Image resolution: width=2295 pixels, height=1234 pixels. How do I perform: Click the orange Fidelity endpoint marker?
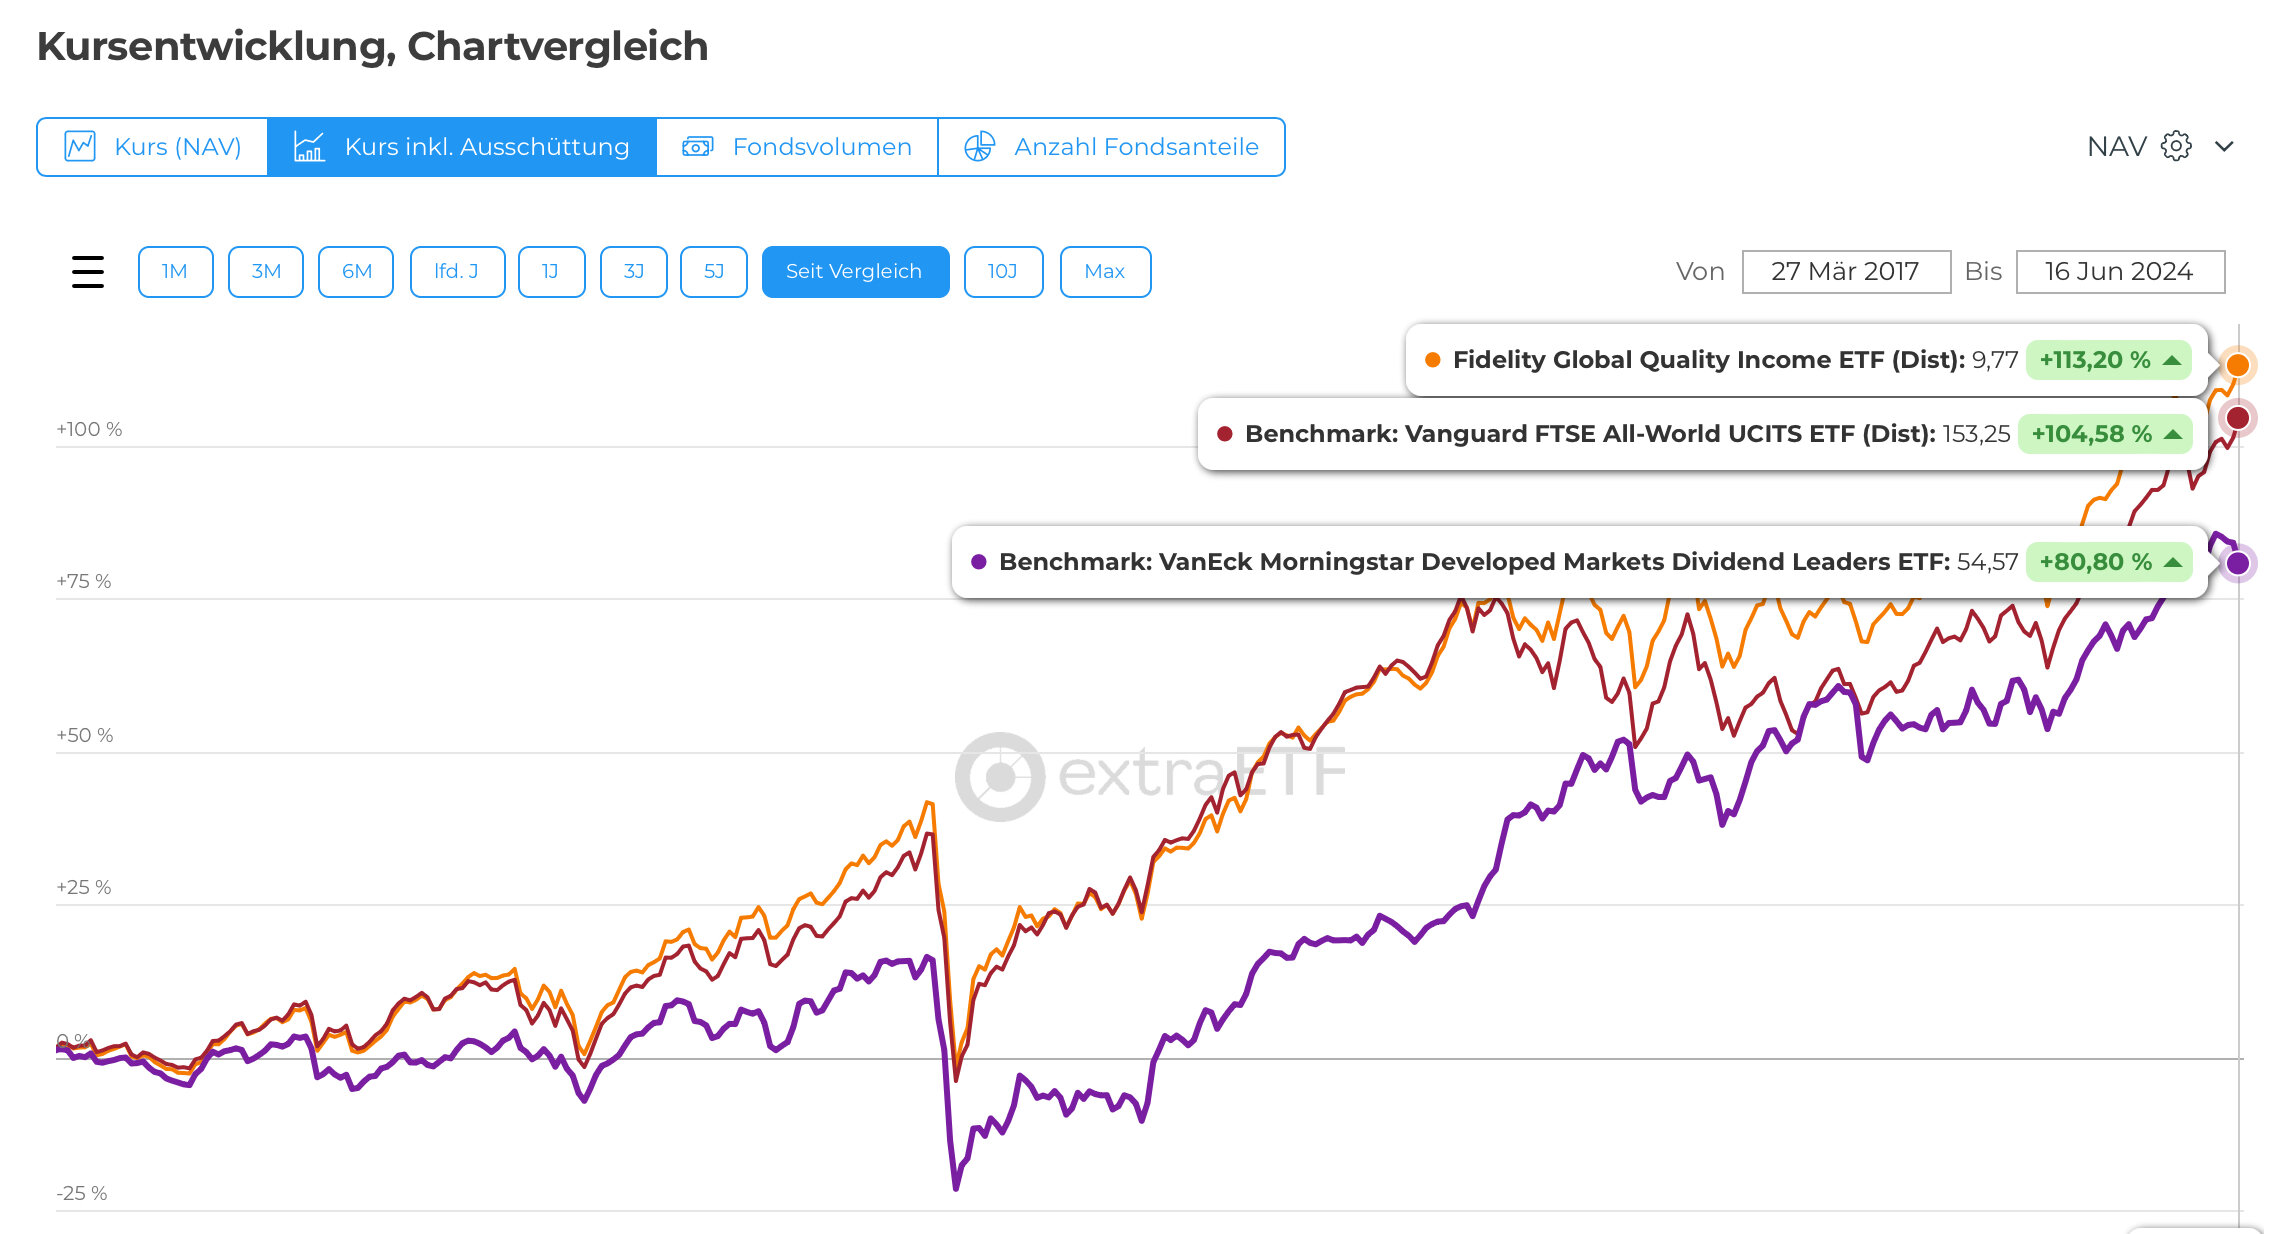pyautogui.click(x=2237, y=365)
